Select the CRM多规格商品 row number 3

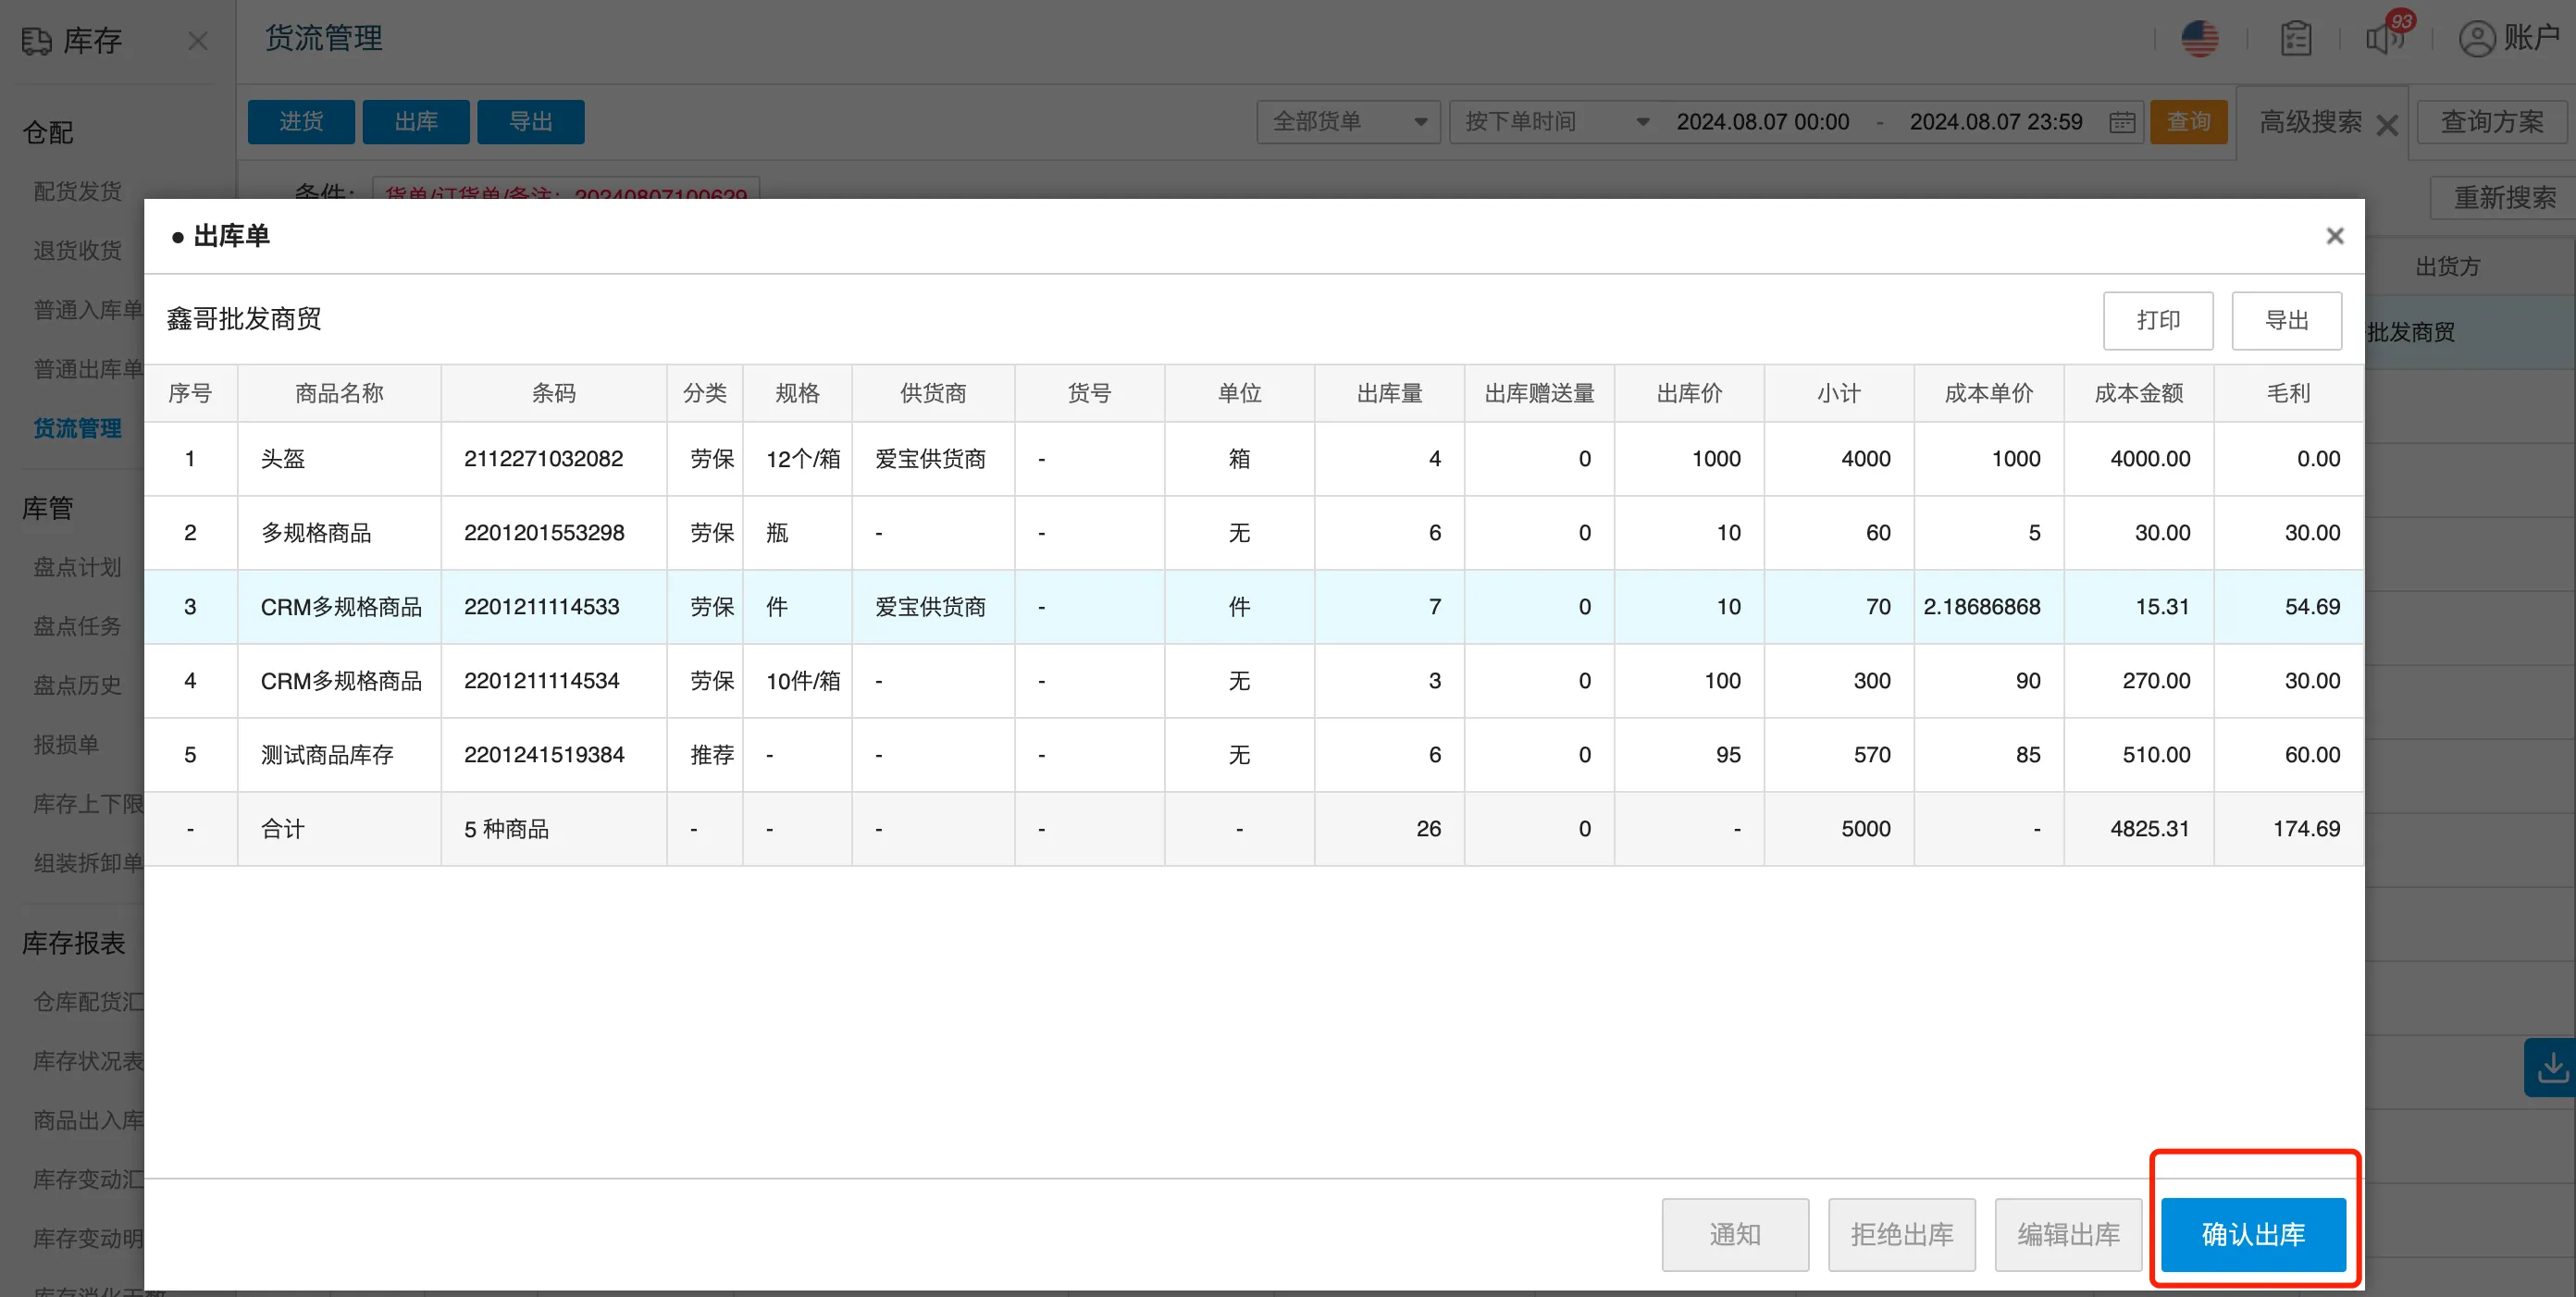click(x=340, y=607)
